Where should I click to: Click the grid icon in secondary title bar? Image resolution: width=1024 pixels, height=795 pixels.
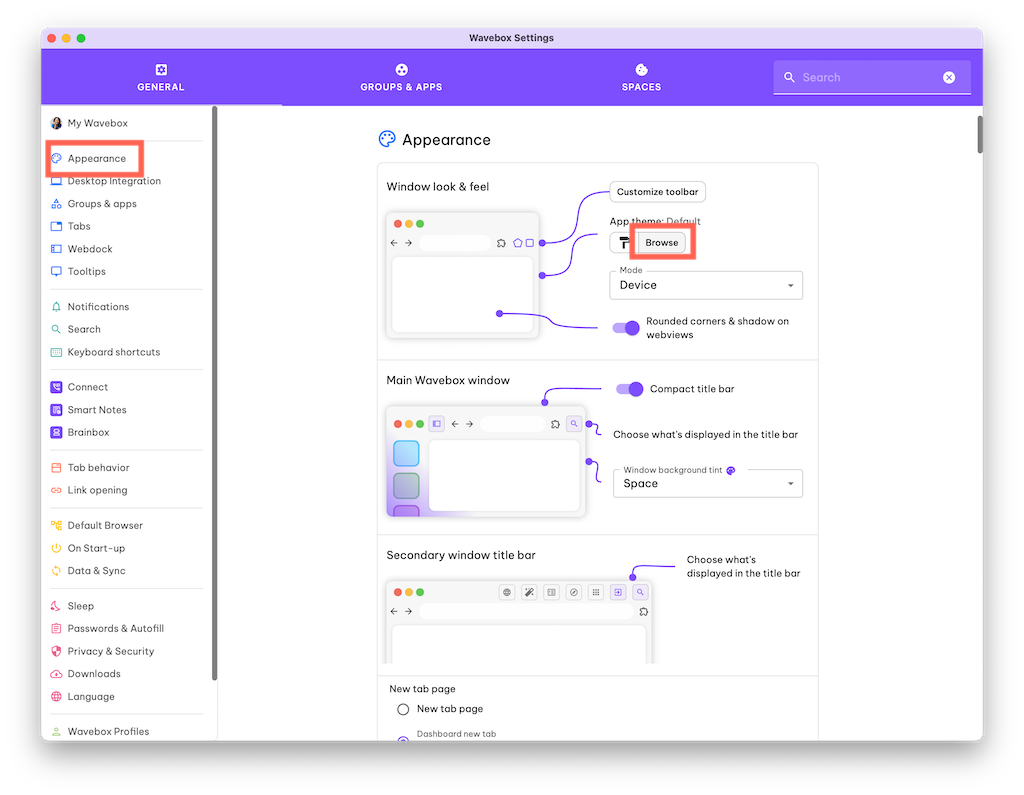click(596, 592)
